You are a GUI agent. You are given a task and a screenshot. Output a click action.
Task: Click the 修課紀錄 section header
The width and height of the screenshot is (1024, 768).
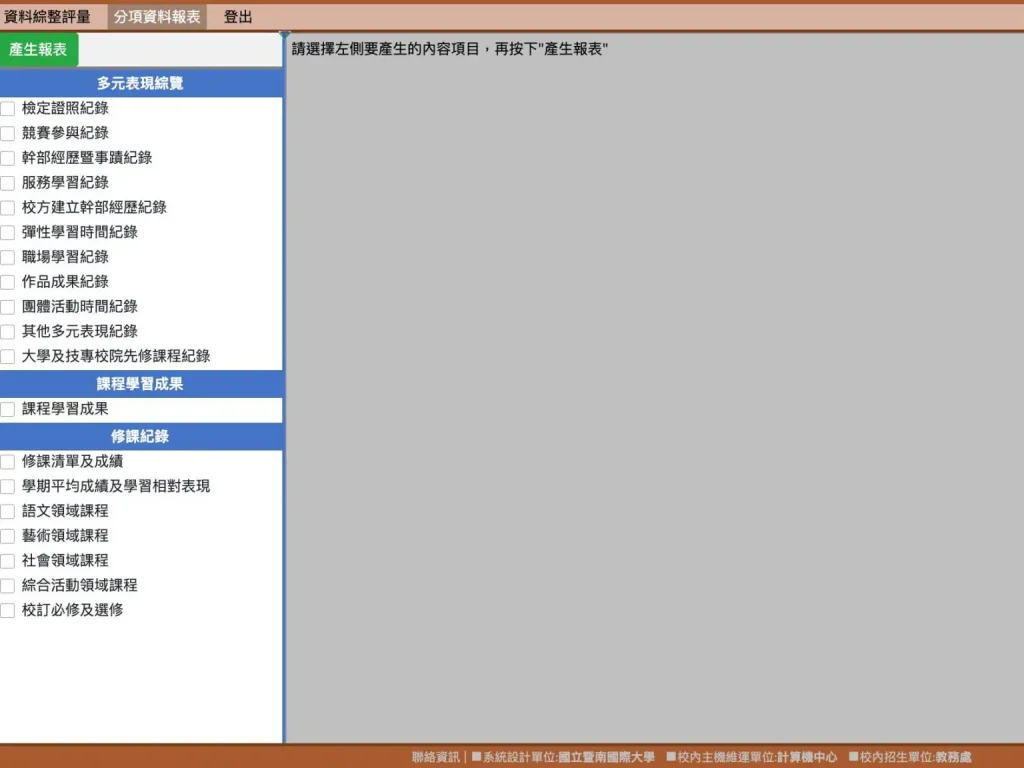(141, 436)
